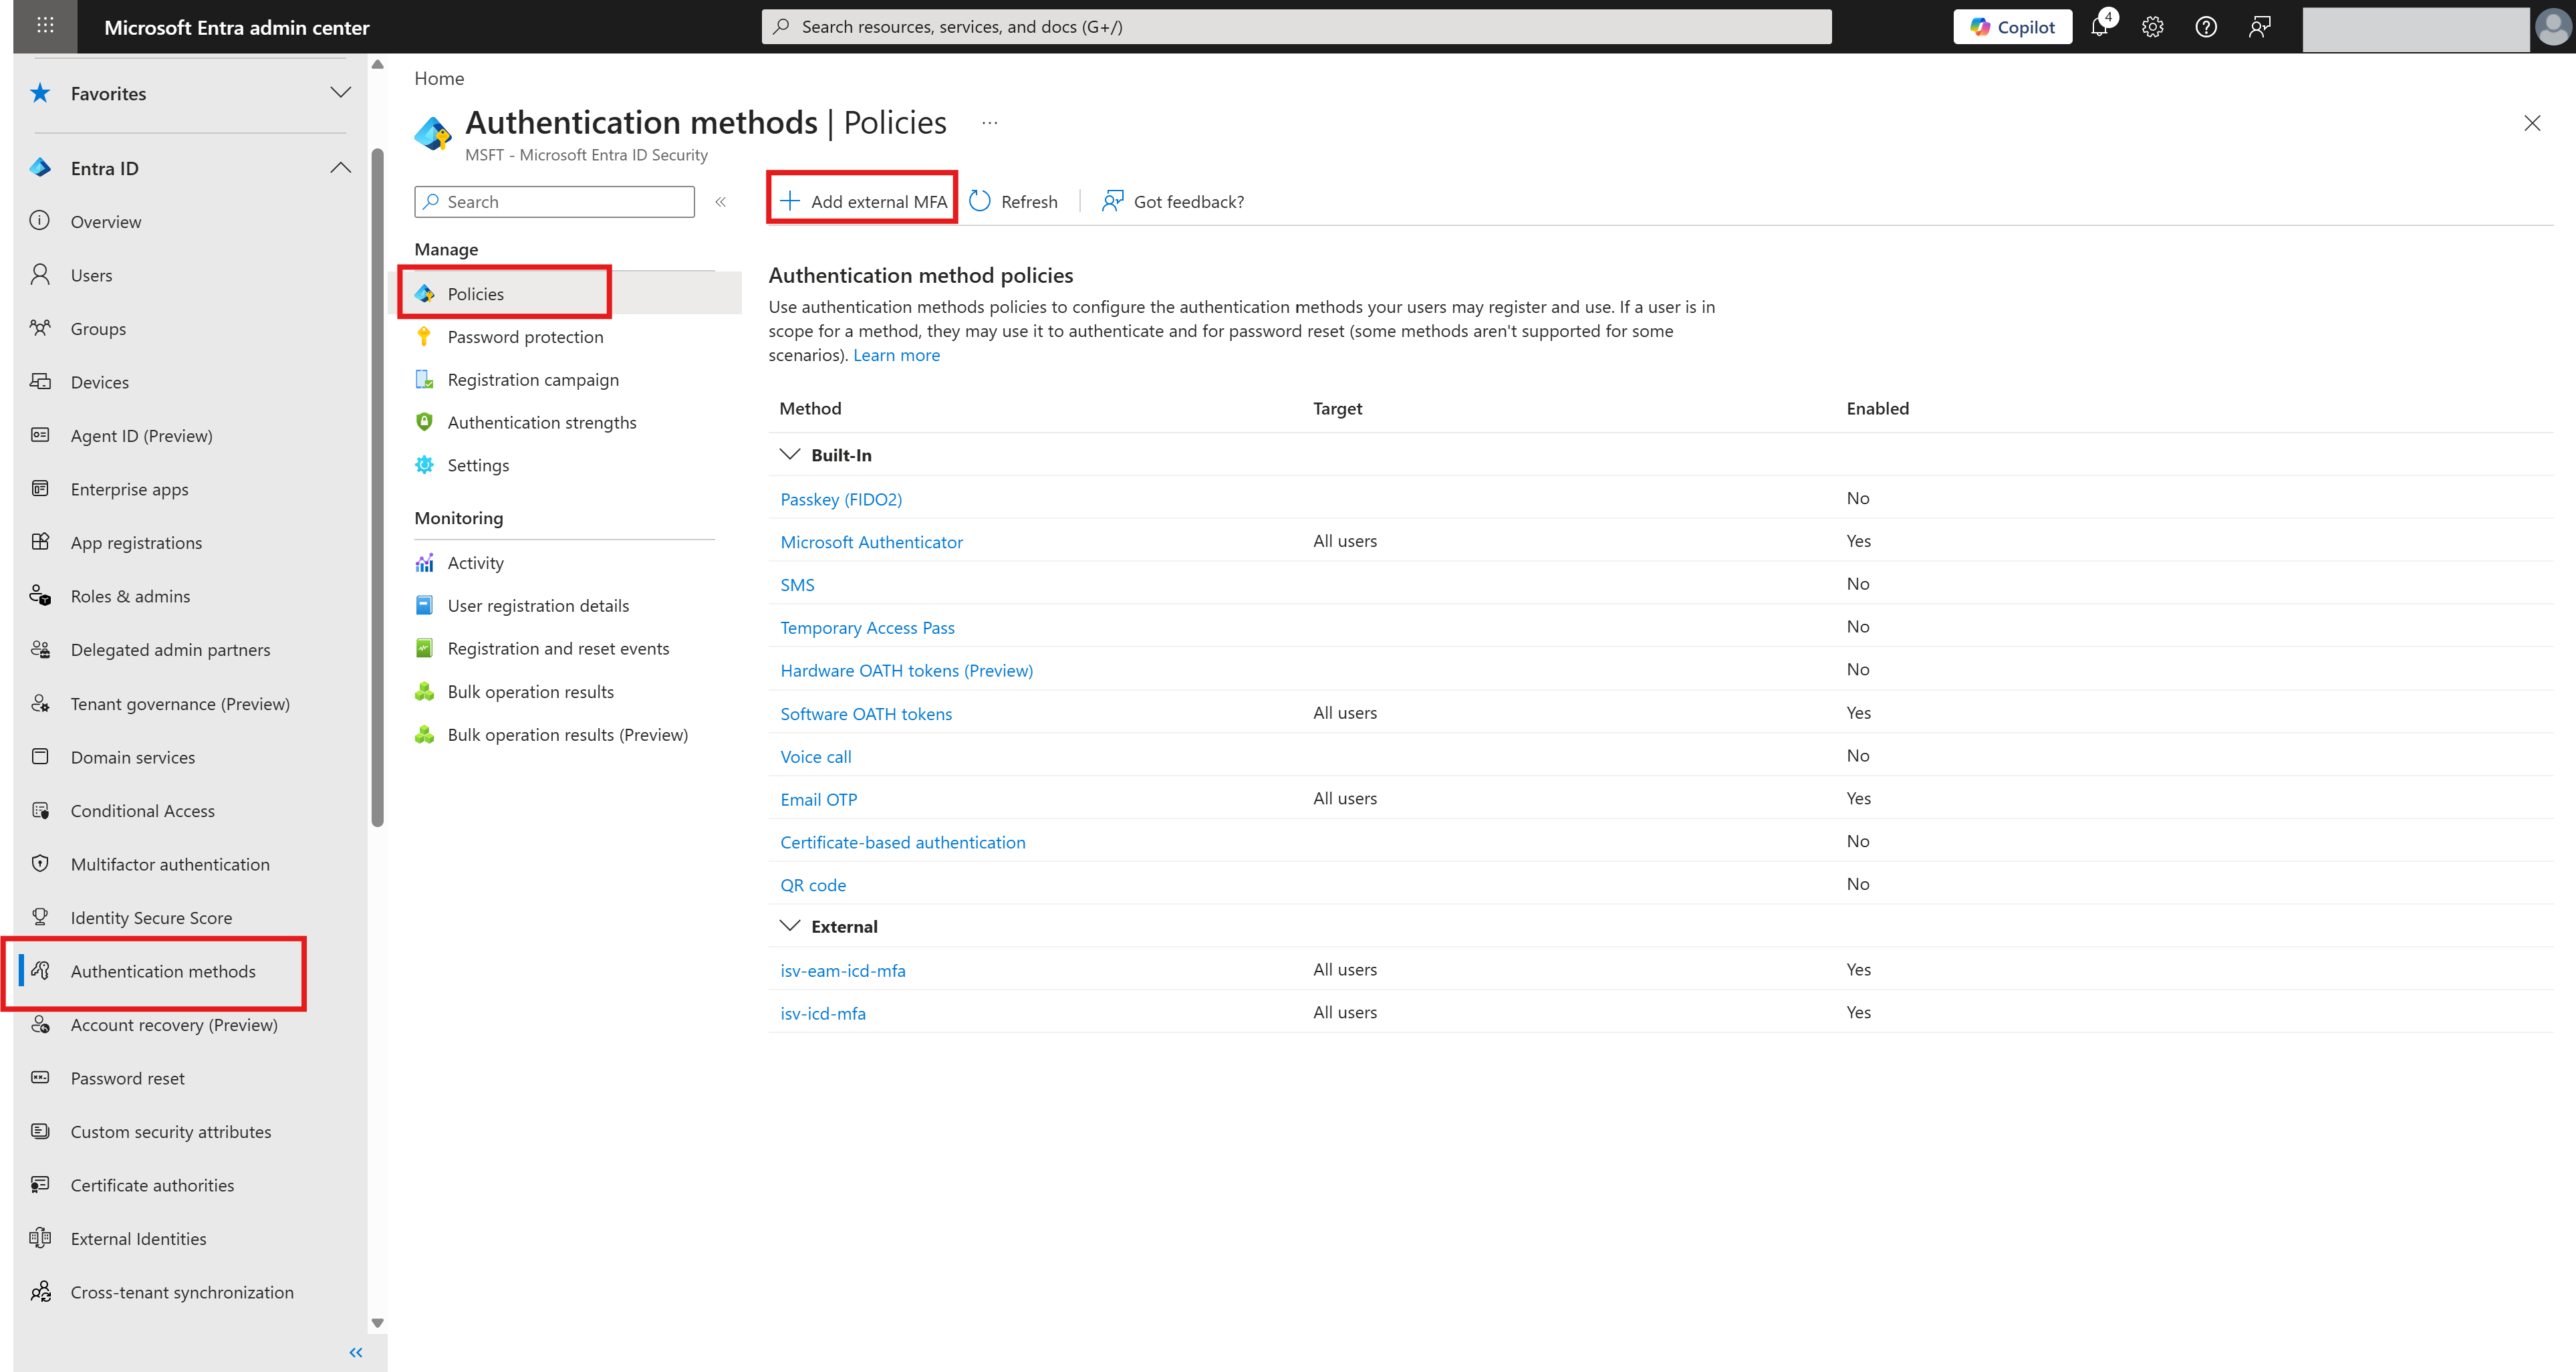This screenshot has height=1372, width=2576.
Task: Open Microsoft Authenticator method link
Action: tap(871, 542)
